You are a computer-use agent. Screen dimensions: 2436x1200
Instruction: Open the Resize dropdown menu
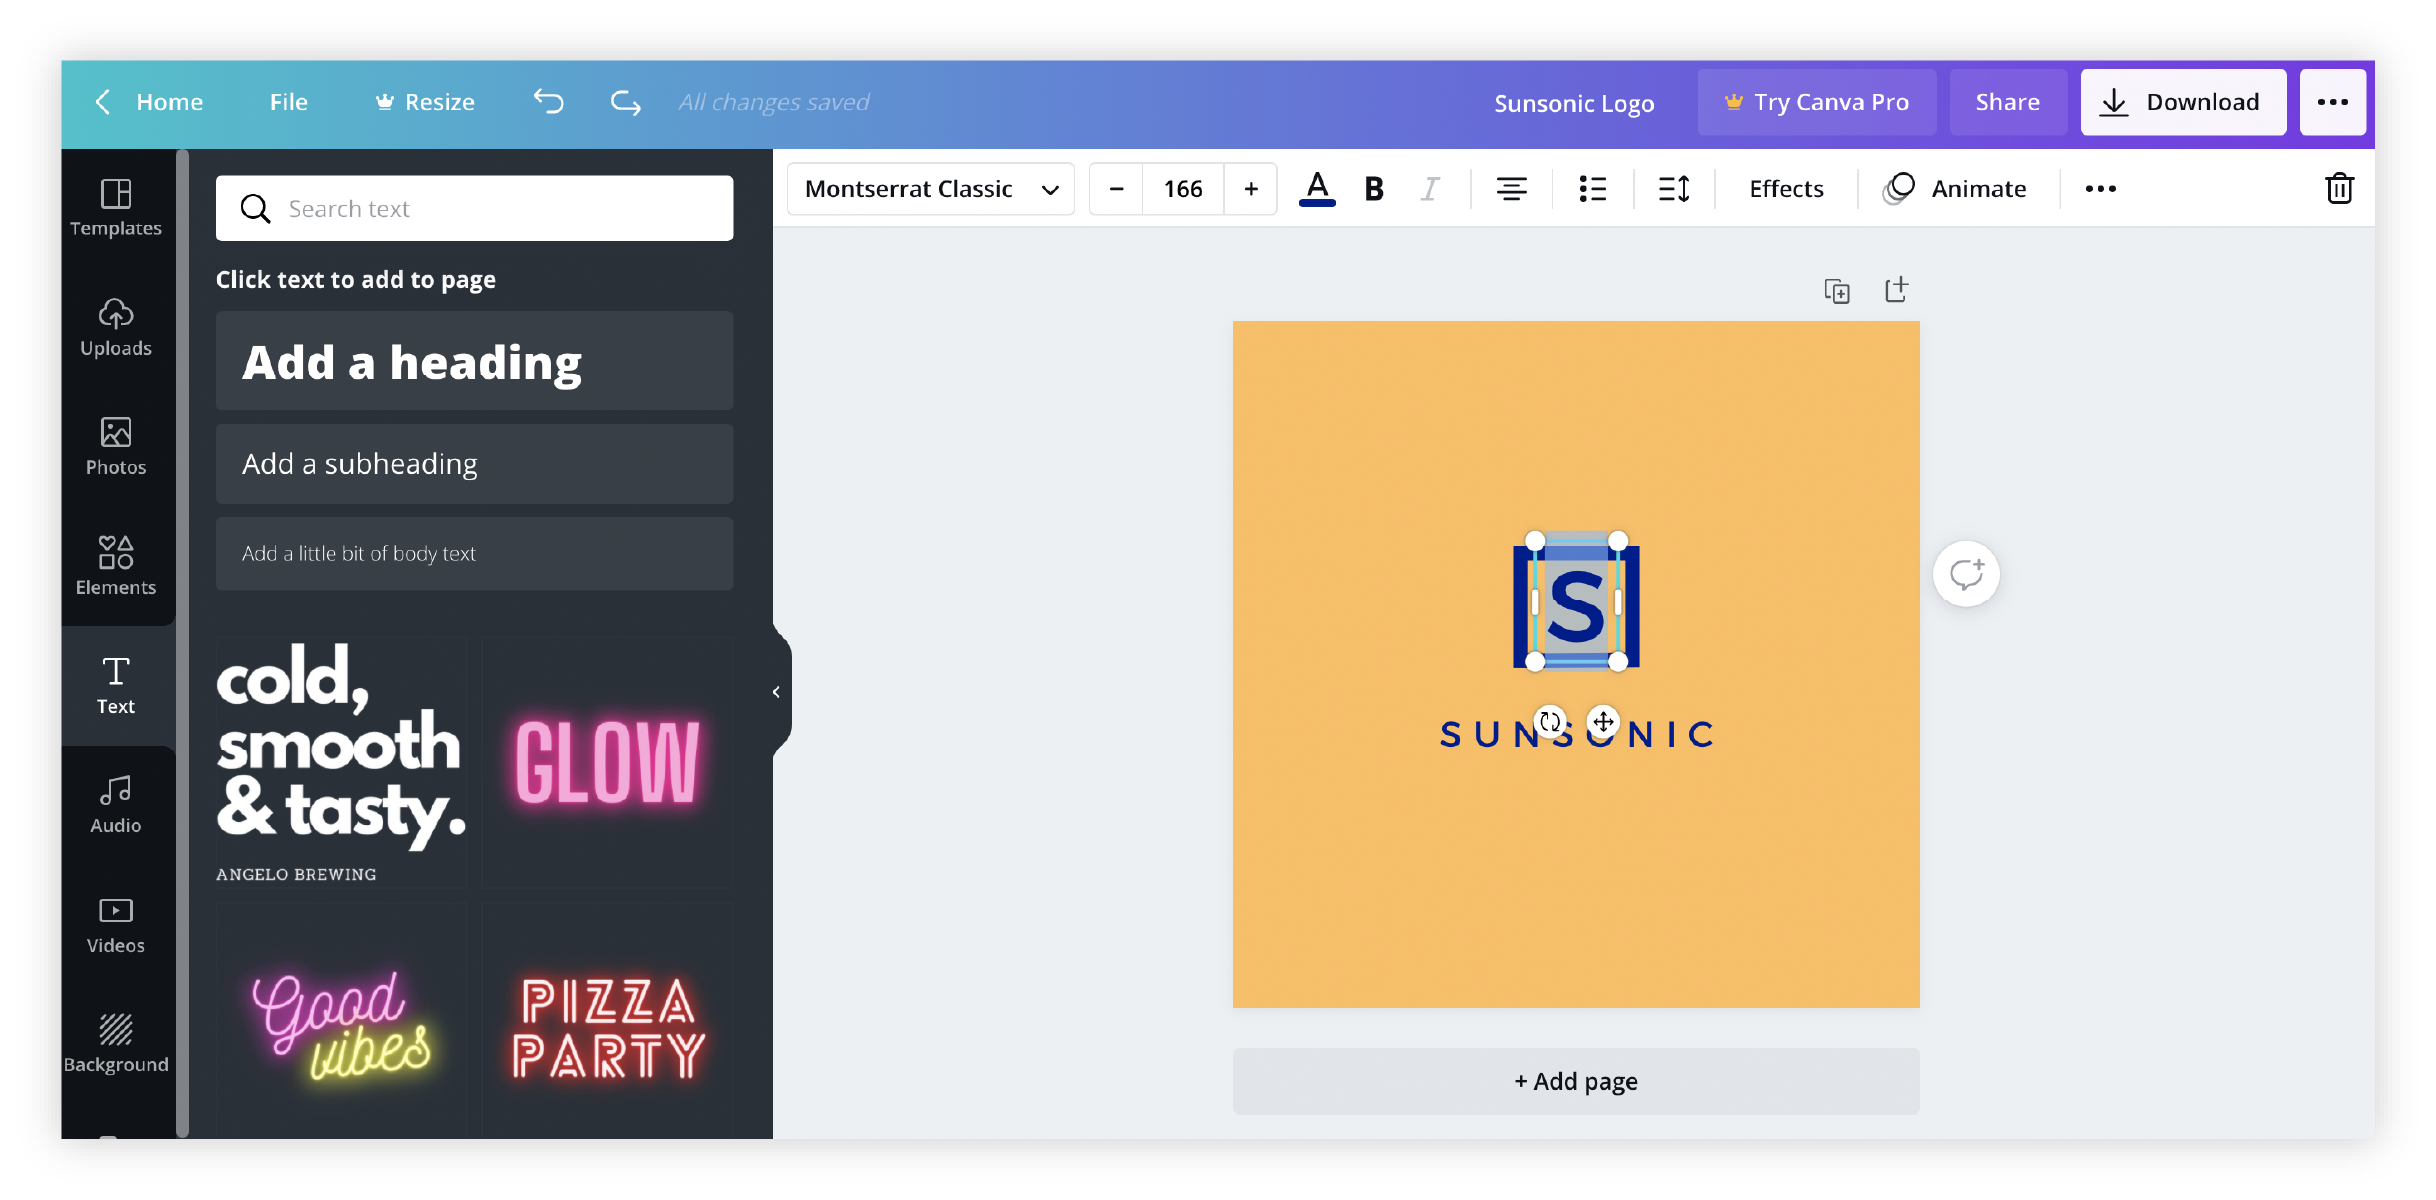[x=437, y=101]
